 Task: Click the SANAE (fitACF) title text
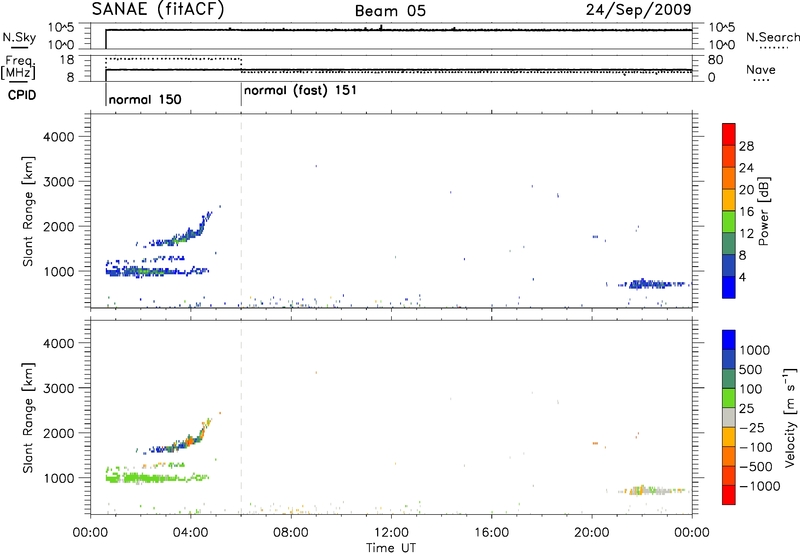(158, 10)
